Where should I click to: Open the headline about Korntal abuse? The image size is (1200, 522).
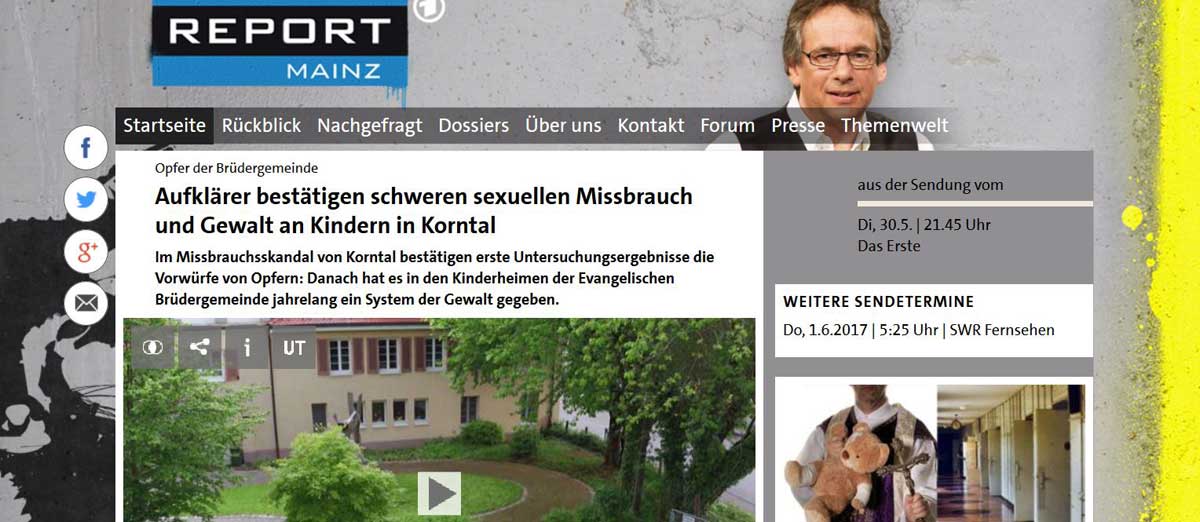(424, 210)
